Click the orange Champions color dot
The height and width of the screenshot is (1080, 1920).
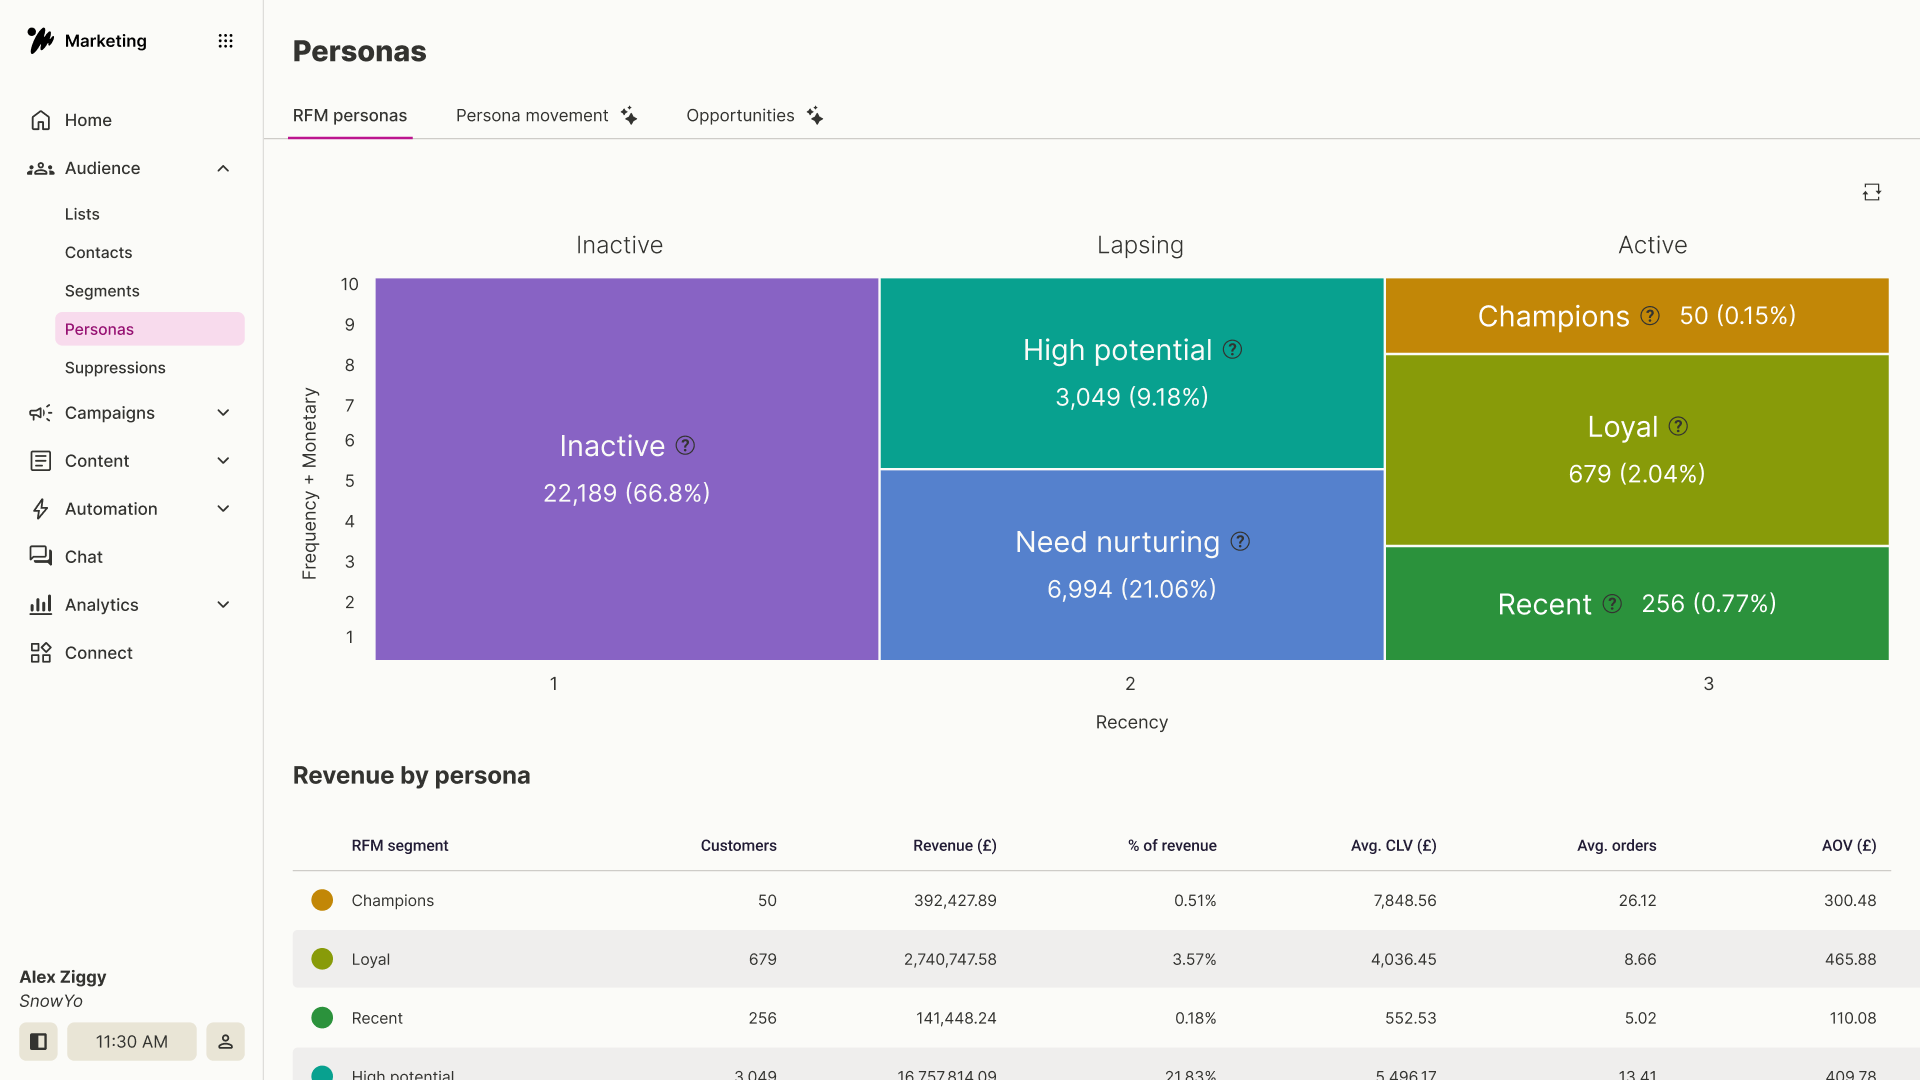tap(322, 900)
